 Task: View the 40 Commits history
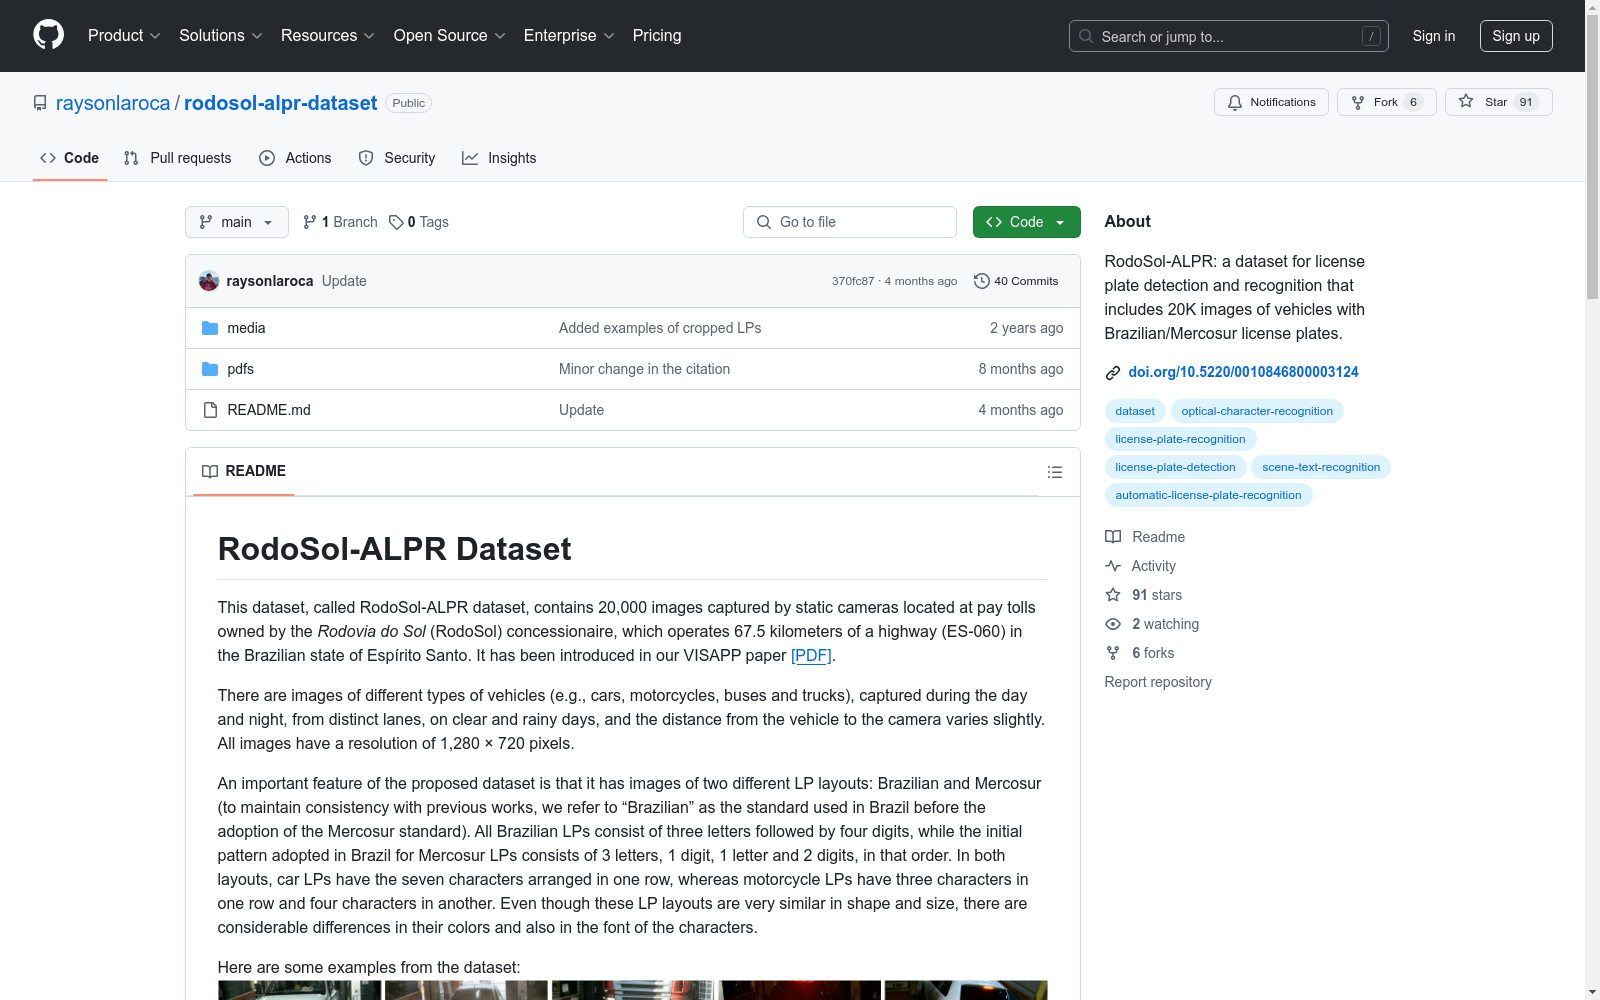coord(1016,281)
